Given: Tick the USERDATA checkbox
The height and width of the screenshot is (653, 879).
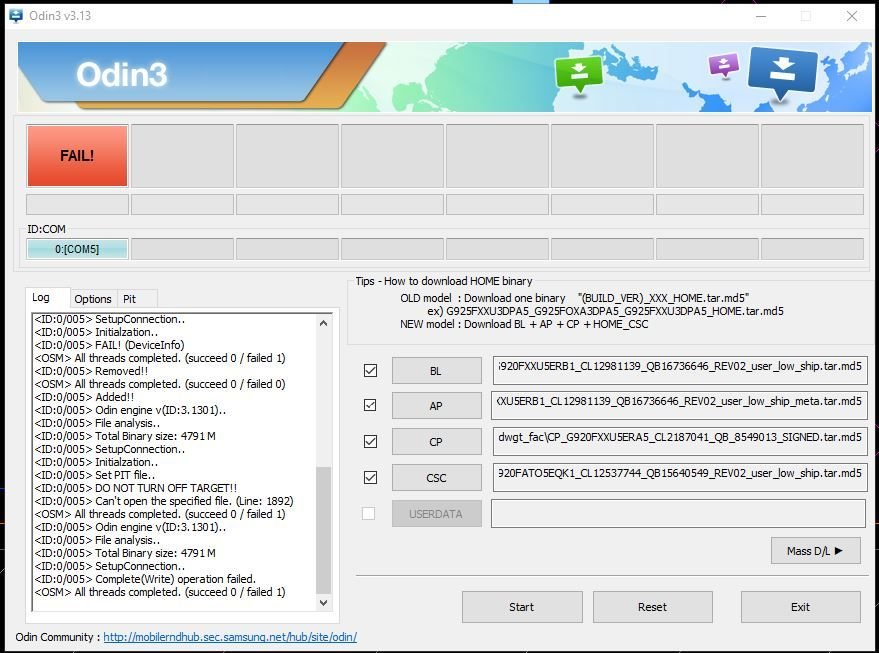Looking at the screenshot, I should point(368,513).
